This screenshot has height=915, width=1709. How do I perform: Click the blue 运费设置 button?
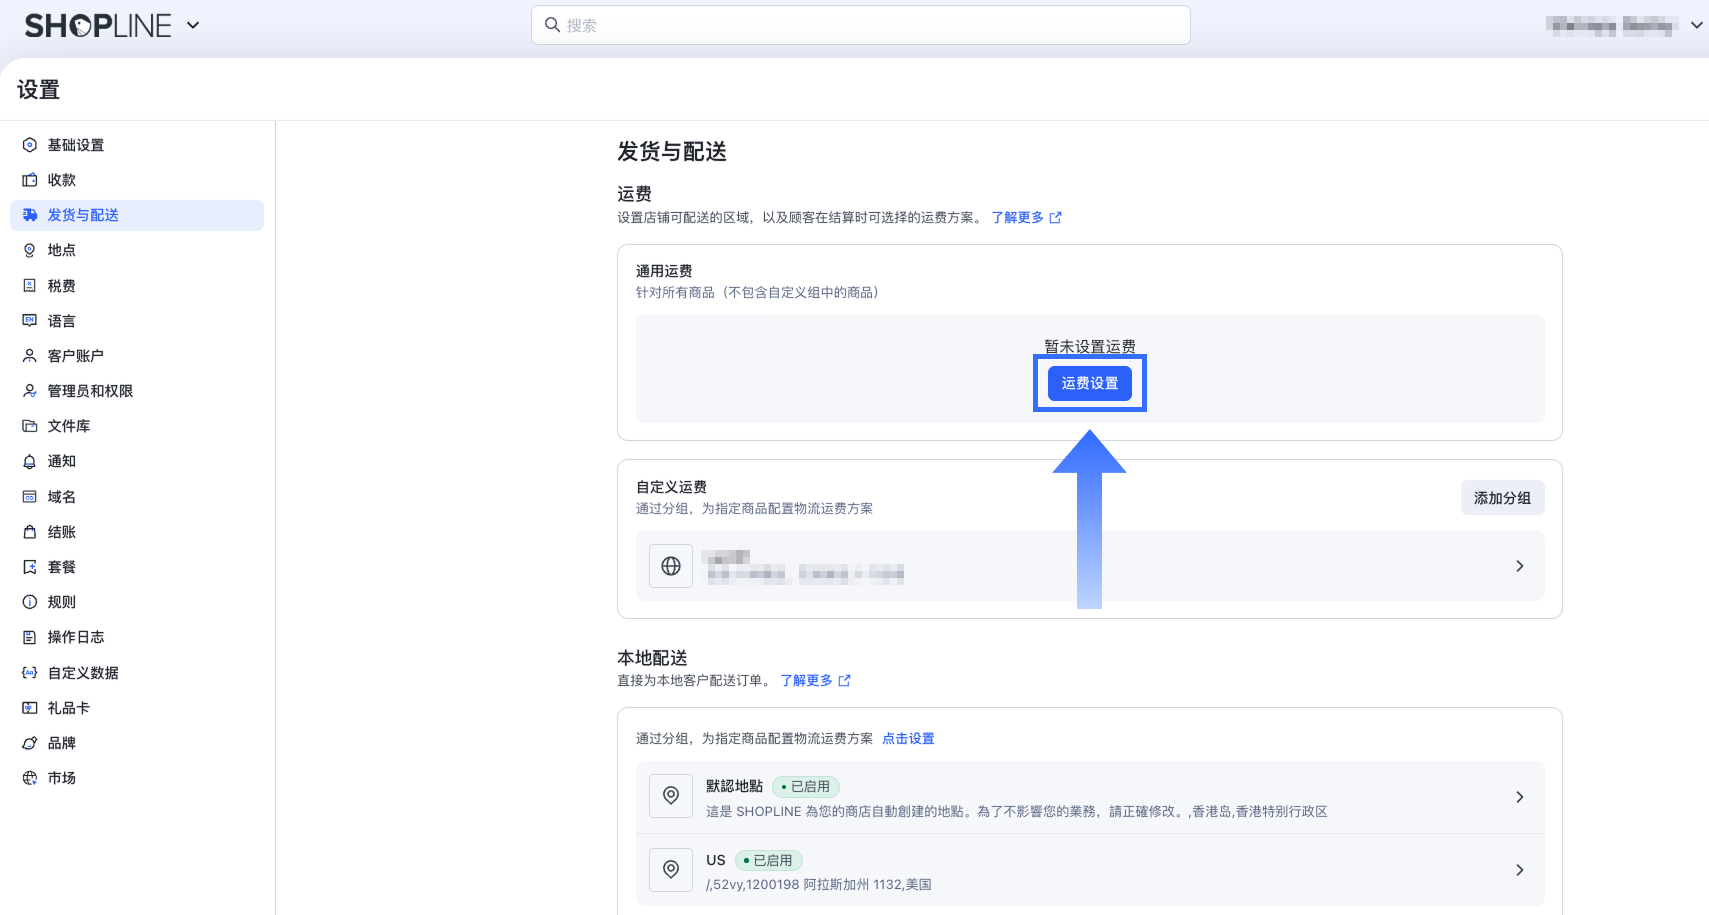(1089, 383)
